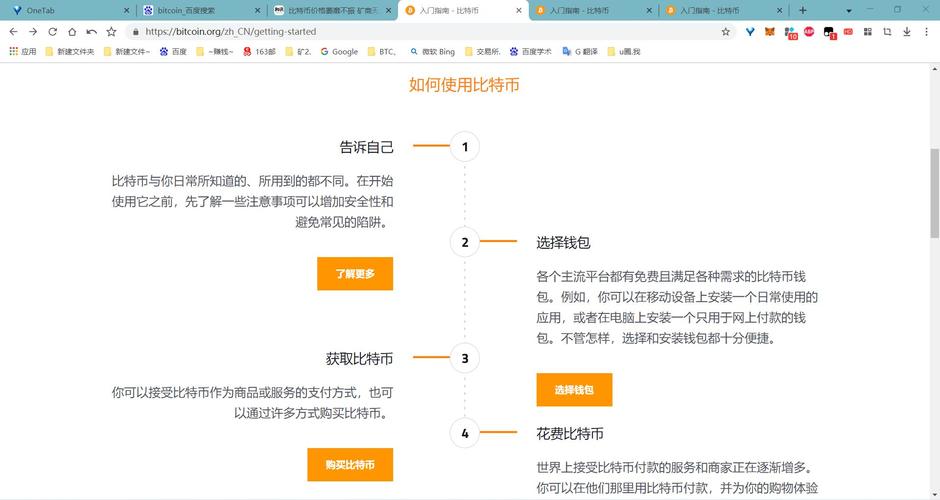Click the 花费比特币 heading

(x=570, y=434)
